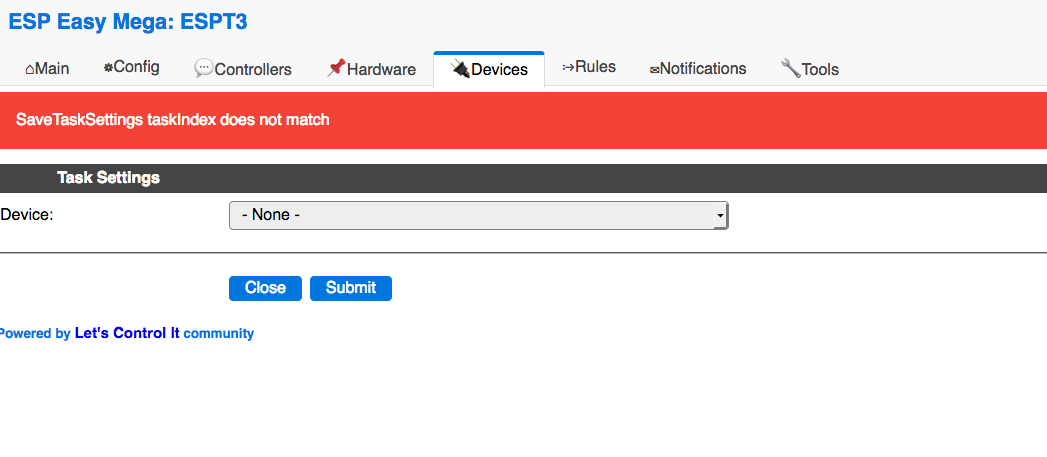Click the Device: label

(x=27, y=214)
